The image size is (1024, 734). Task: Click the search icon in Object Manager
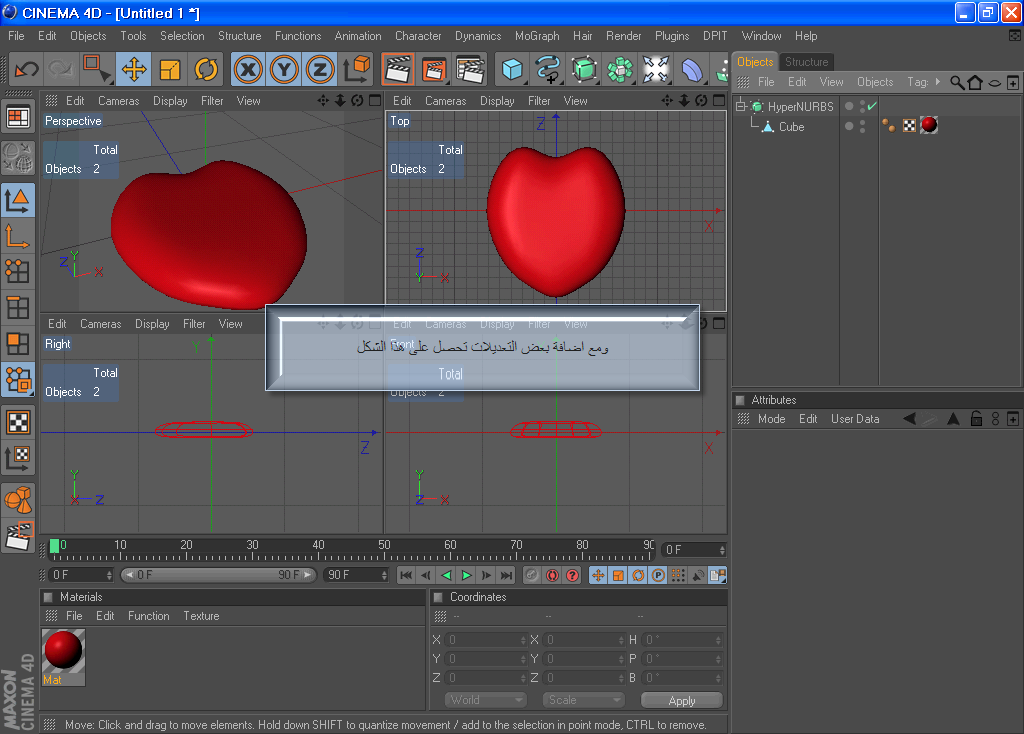(x=957, y=82)
